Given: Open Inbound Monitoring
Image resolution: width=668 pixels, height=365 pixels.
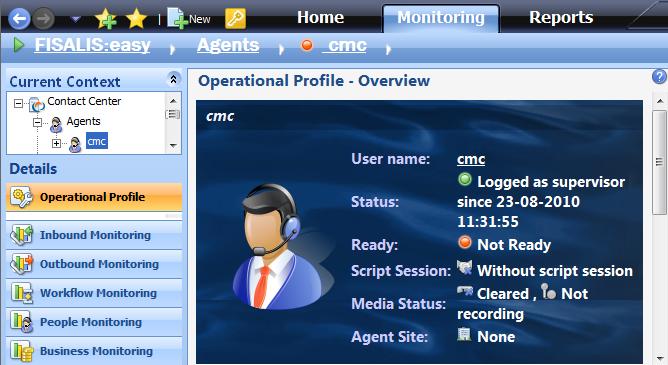Looking at the screenshot, I should [x=94, y=235].
